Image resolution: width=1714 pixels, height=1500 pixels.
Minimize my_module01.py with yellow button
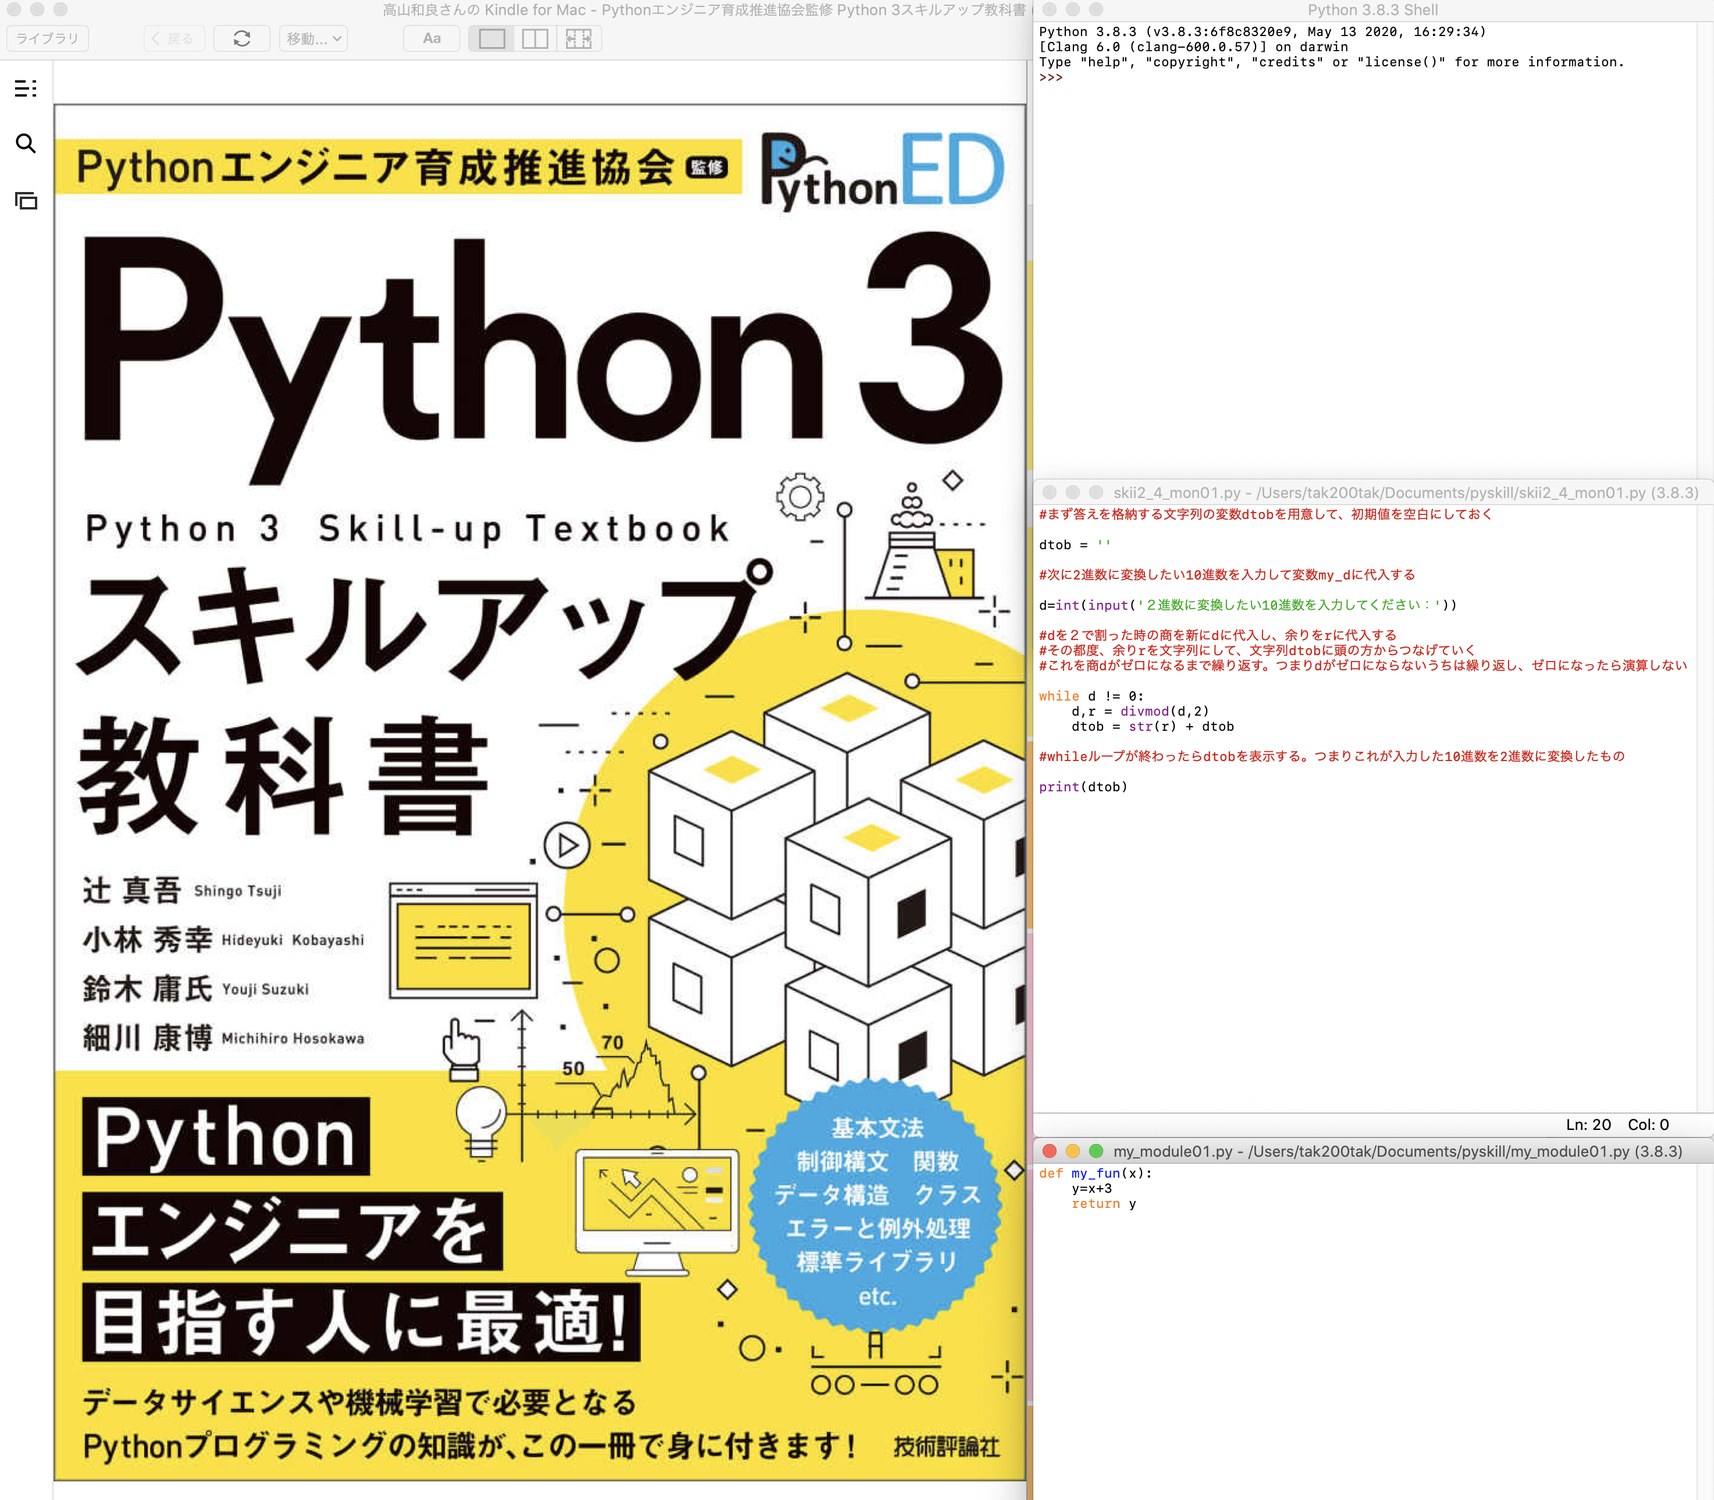click(x=1072, y=1151)
